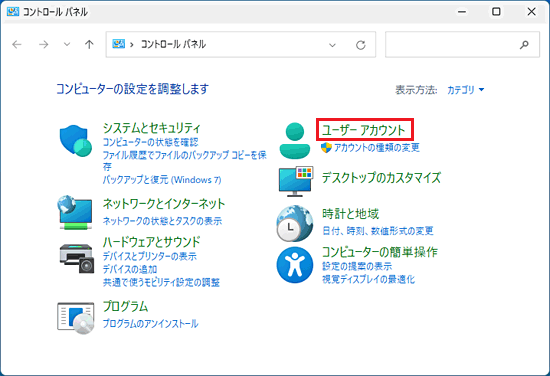550x376 pixels.
Task: Close the Control Panel window
Action: [531, 12]
